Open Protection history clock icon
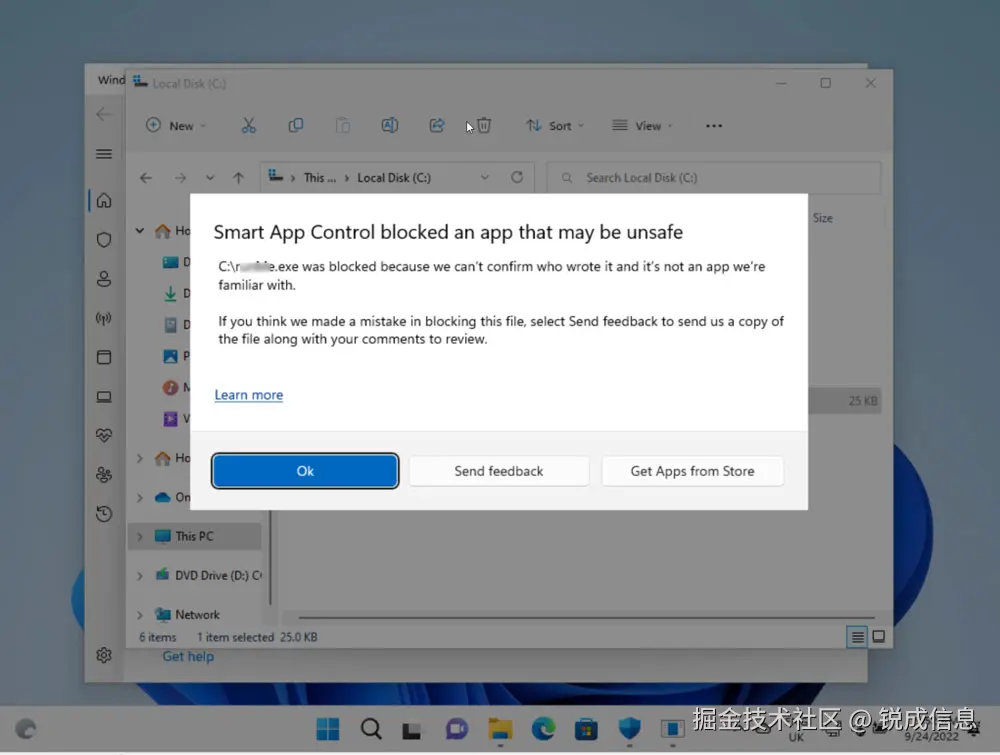 click(x=103, y=513)
